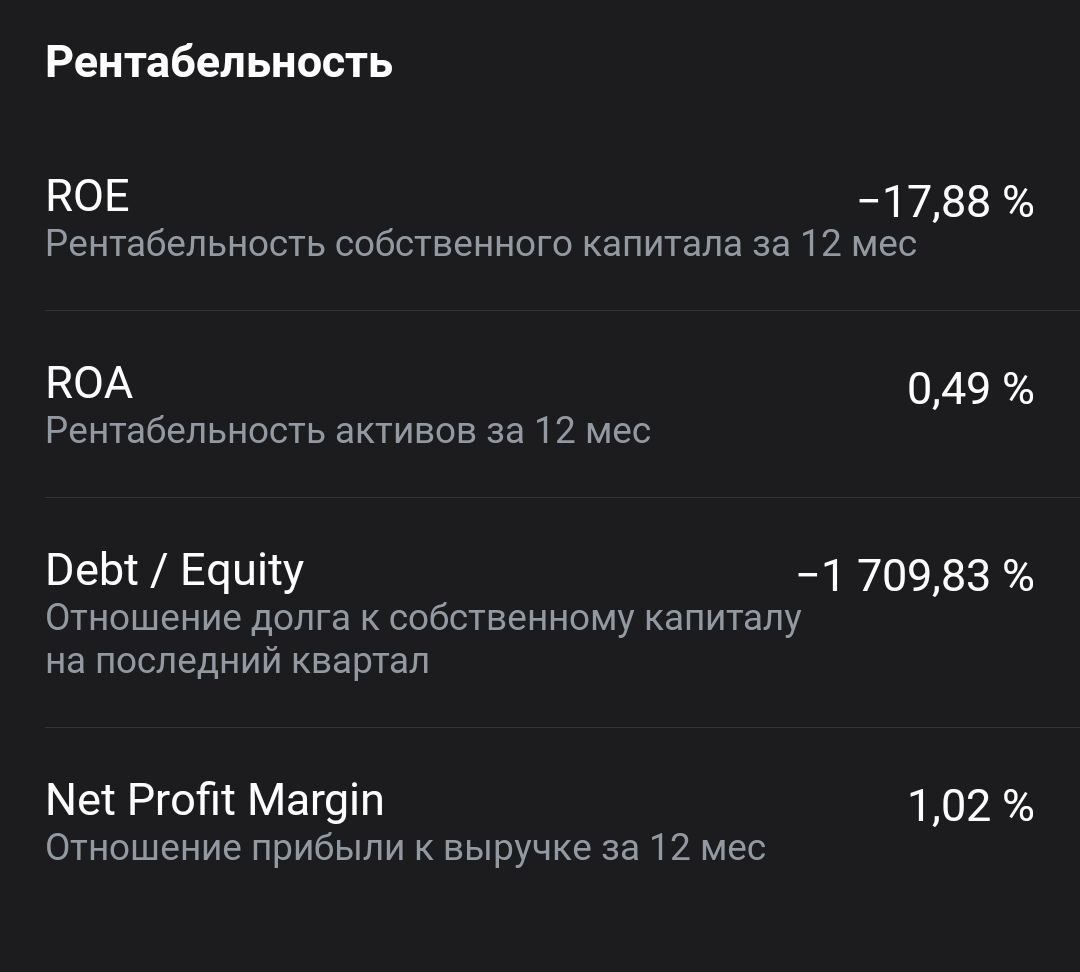Click the divider between ROA and Debt / Equity
Viewport: 1080px width, 972px height.
pos(540,497)
